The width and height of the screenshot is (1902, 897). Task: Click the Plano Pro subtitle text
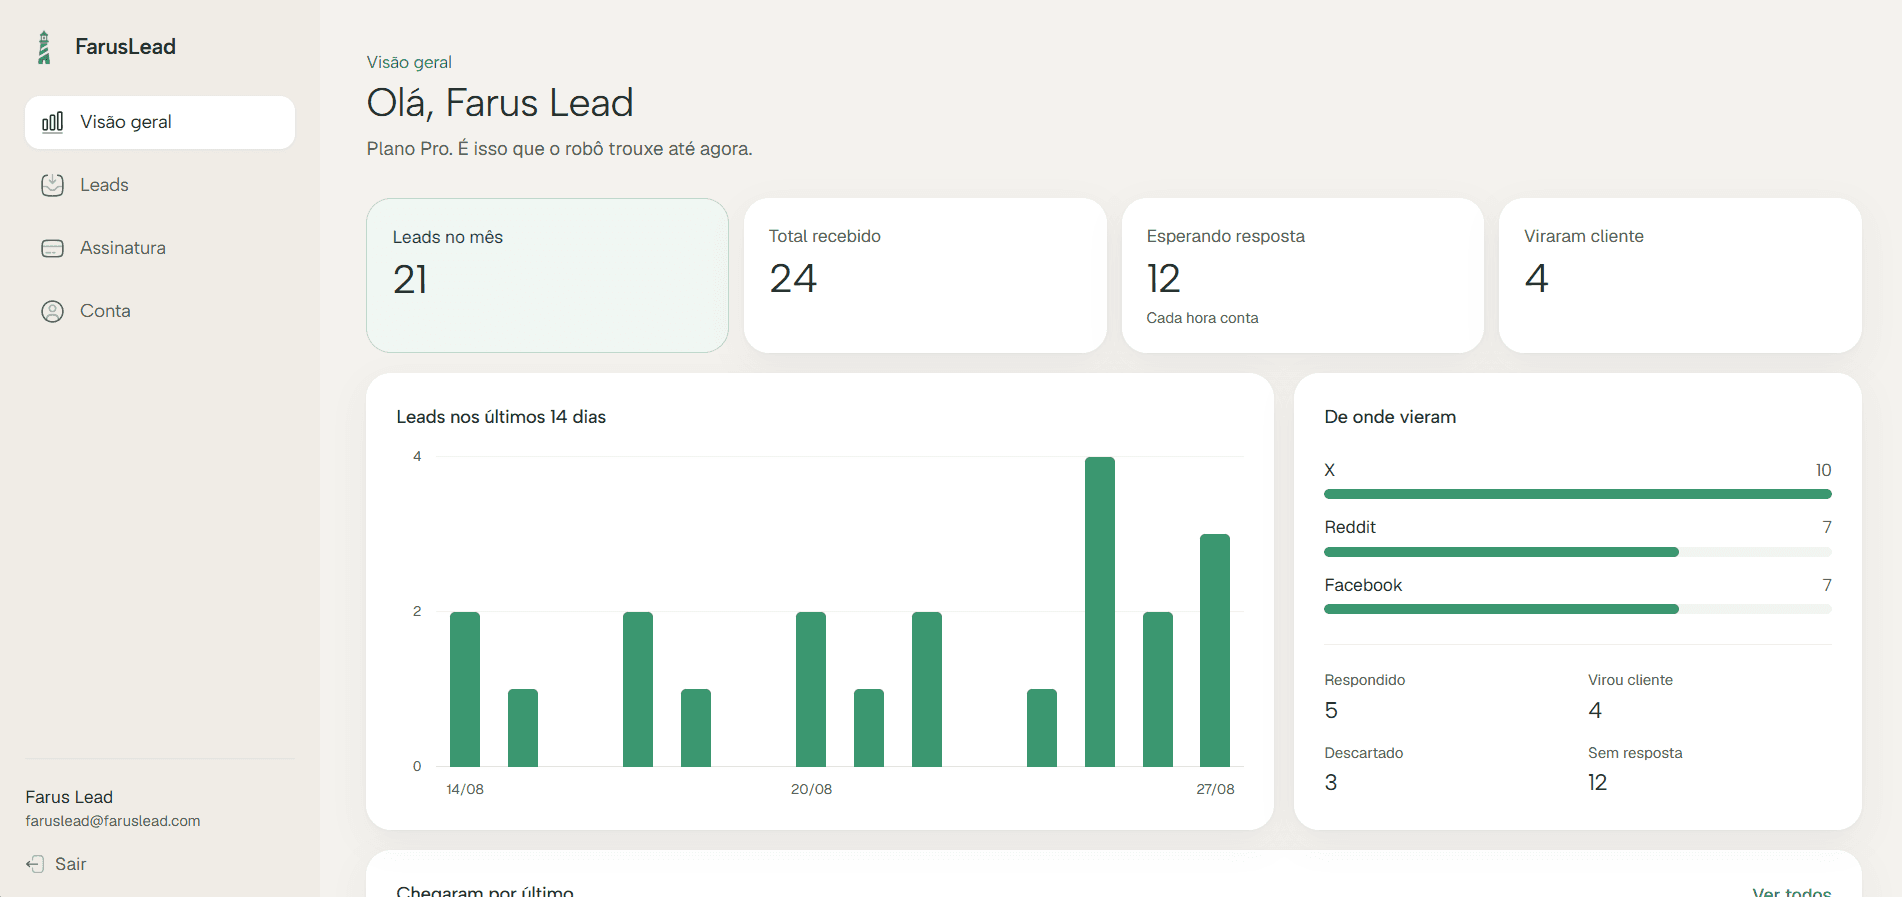[559, 149]
